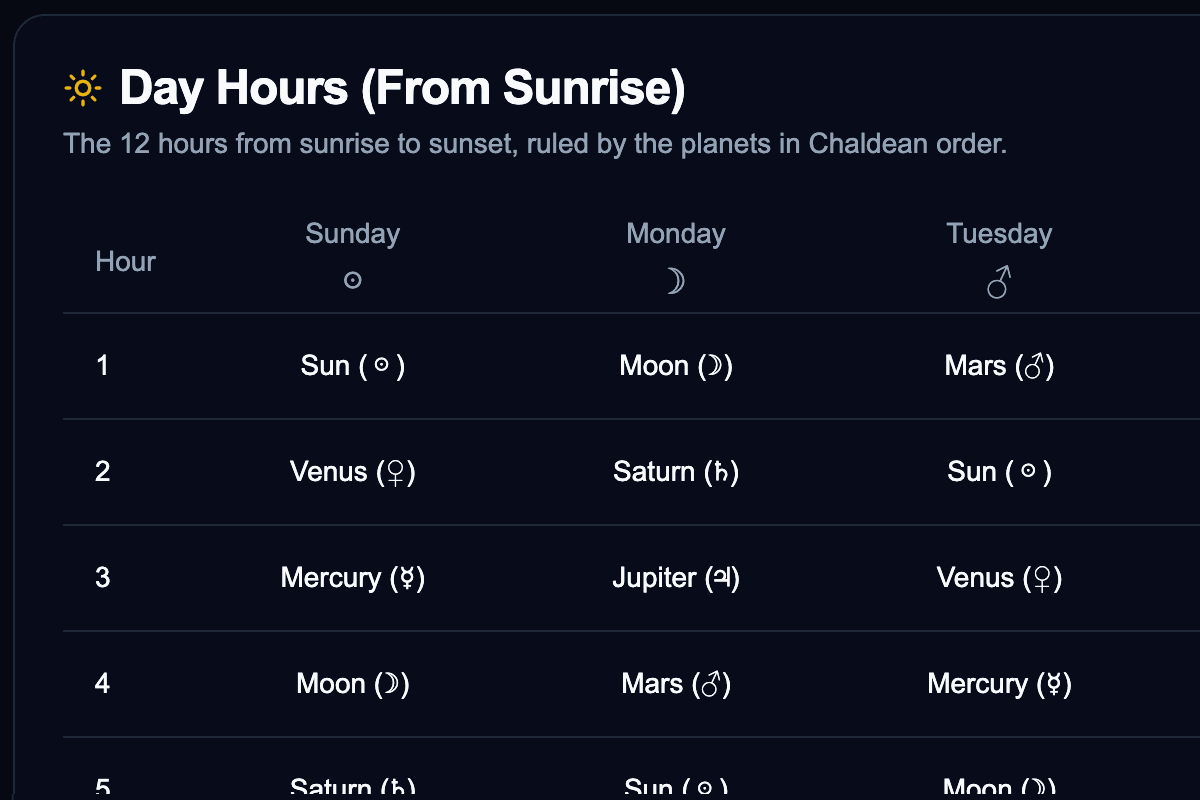Click Sunday hour 1 Sun cell

[x=352, y=366]
